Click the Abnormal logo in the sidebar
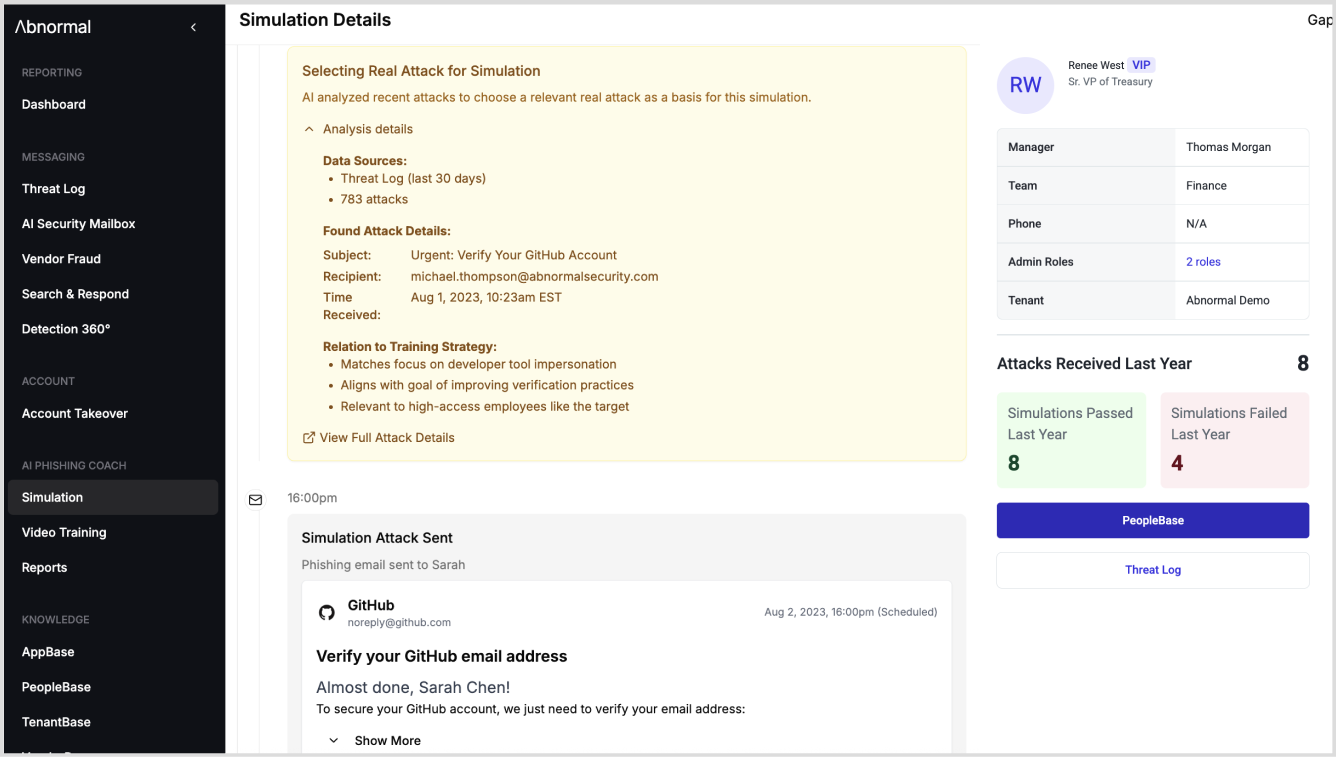This screenshot has width=1336, height=757. pos(53,27)
